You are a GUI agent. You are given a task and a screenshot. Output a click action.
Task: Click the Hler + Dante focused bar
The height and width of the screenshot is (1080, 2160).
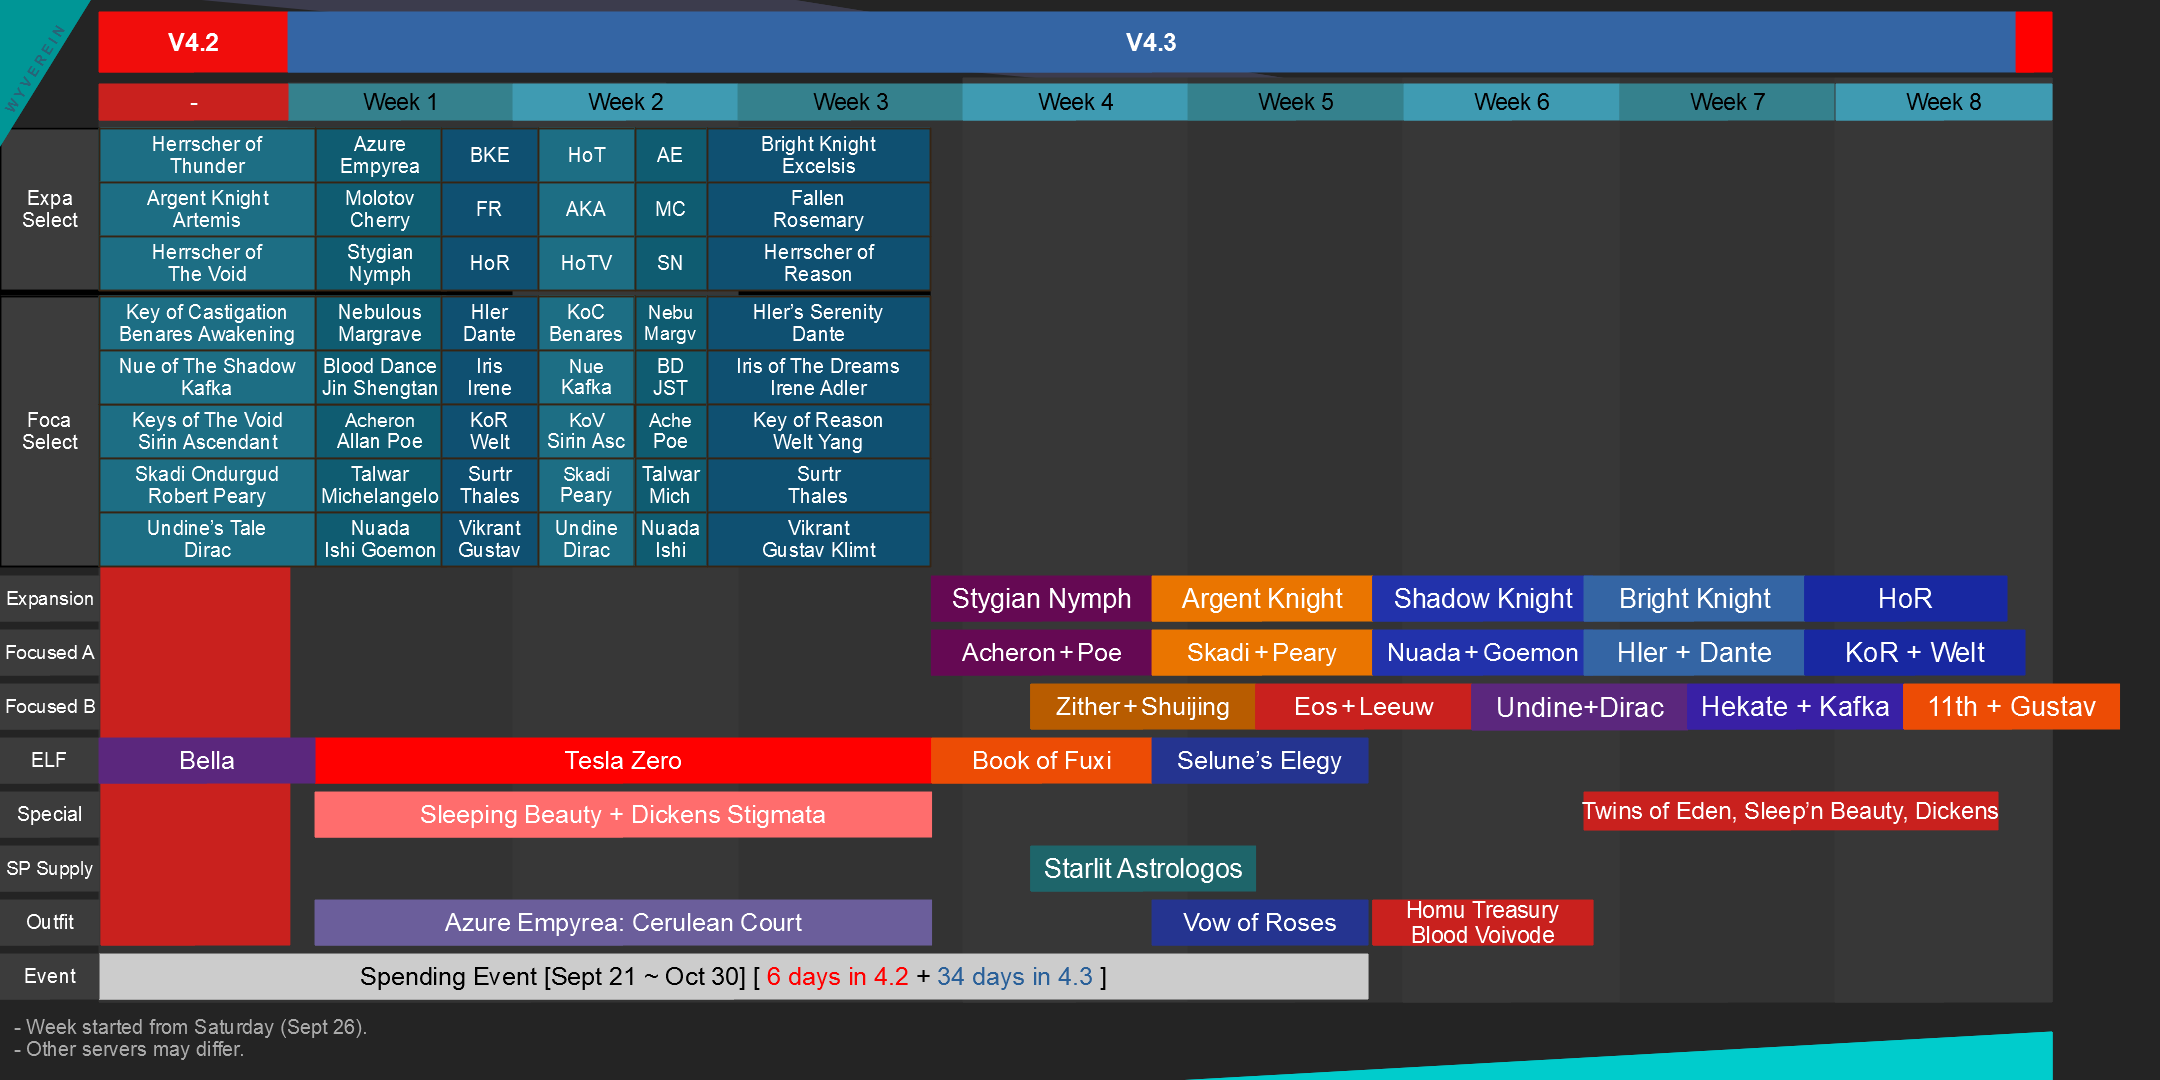point(1694,652)
